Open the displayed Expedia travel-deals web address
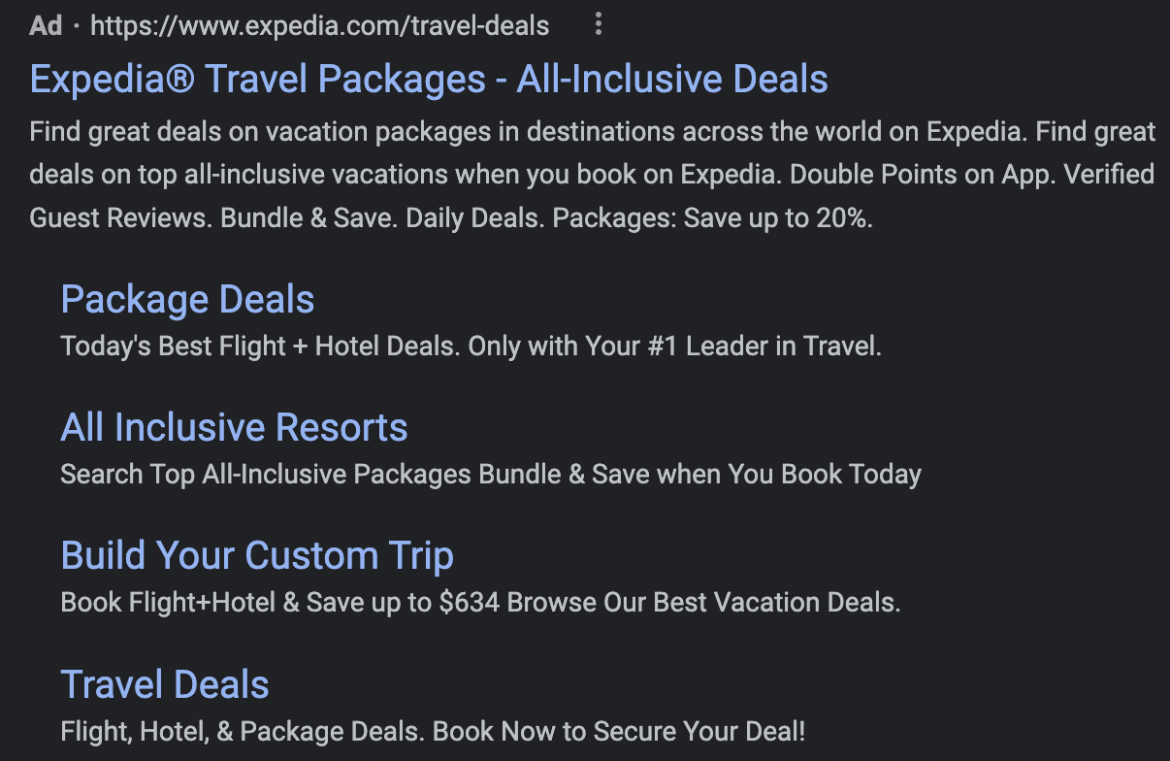The image size is (1170, 761). coord(319,26)
